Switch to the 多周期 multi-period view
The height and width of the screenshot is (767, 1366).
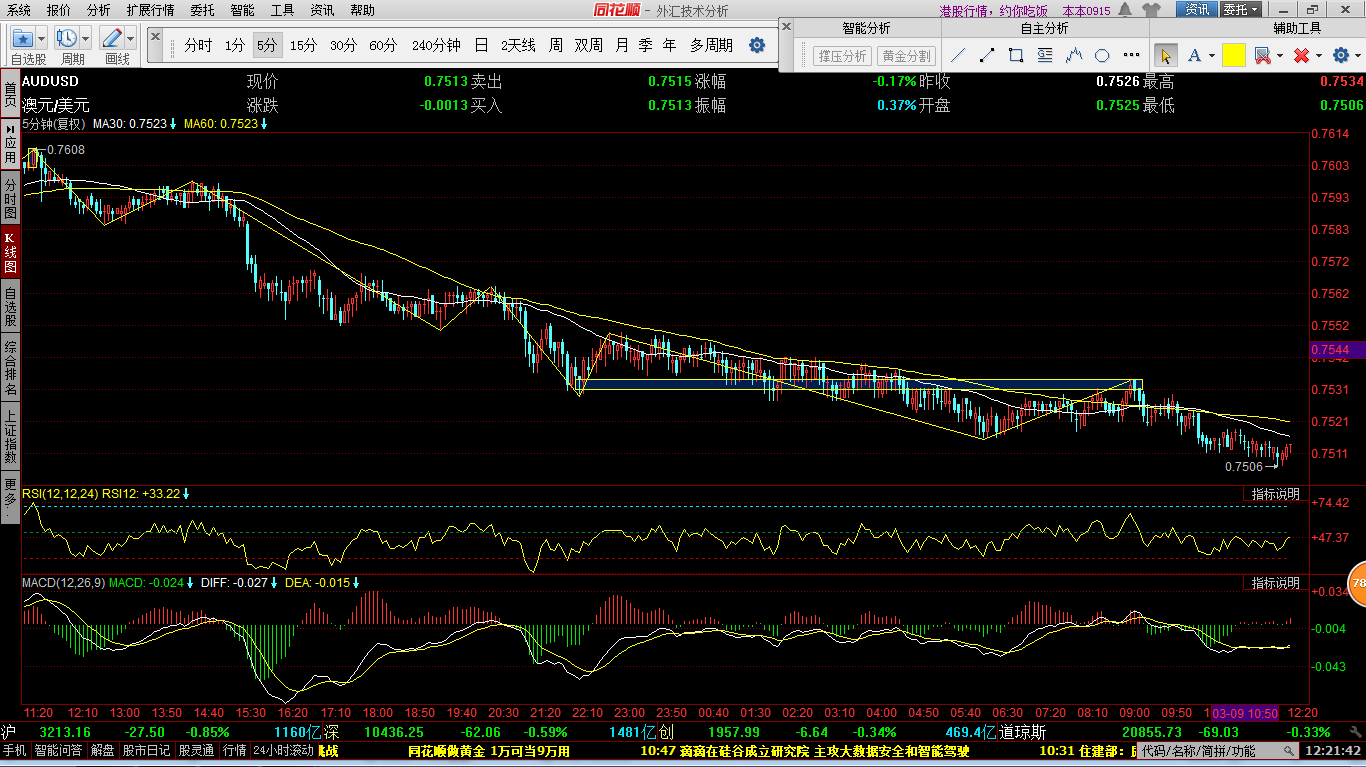[x=711, y=45]
